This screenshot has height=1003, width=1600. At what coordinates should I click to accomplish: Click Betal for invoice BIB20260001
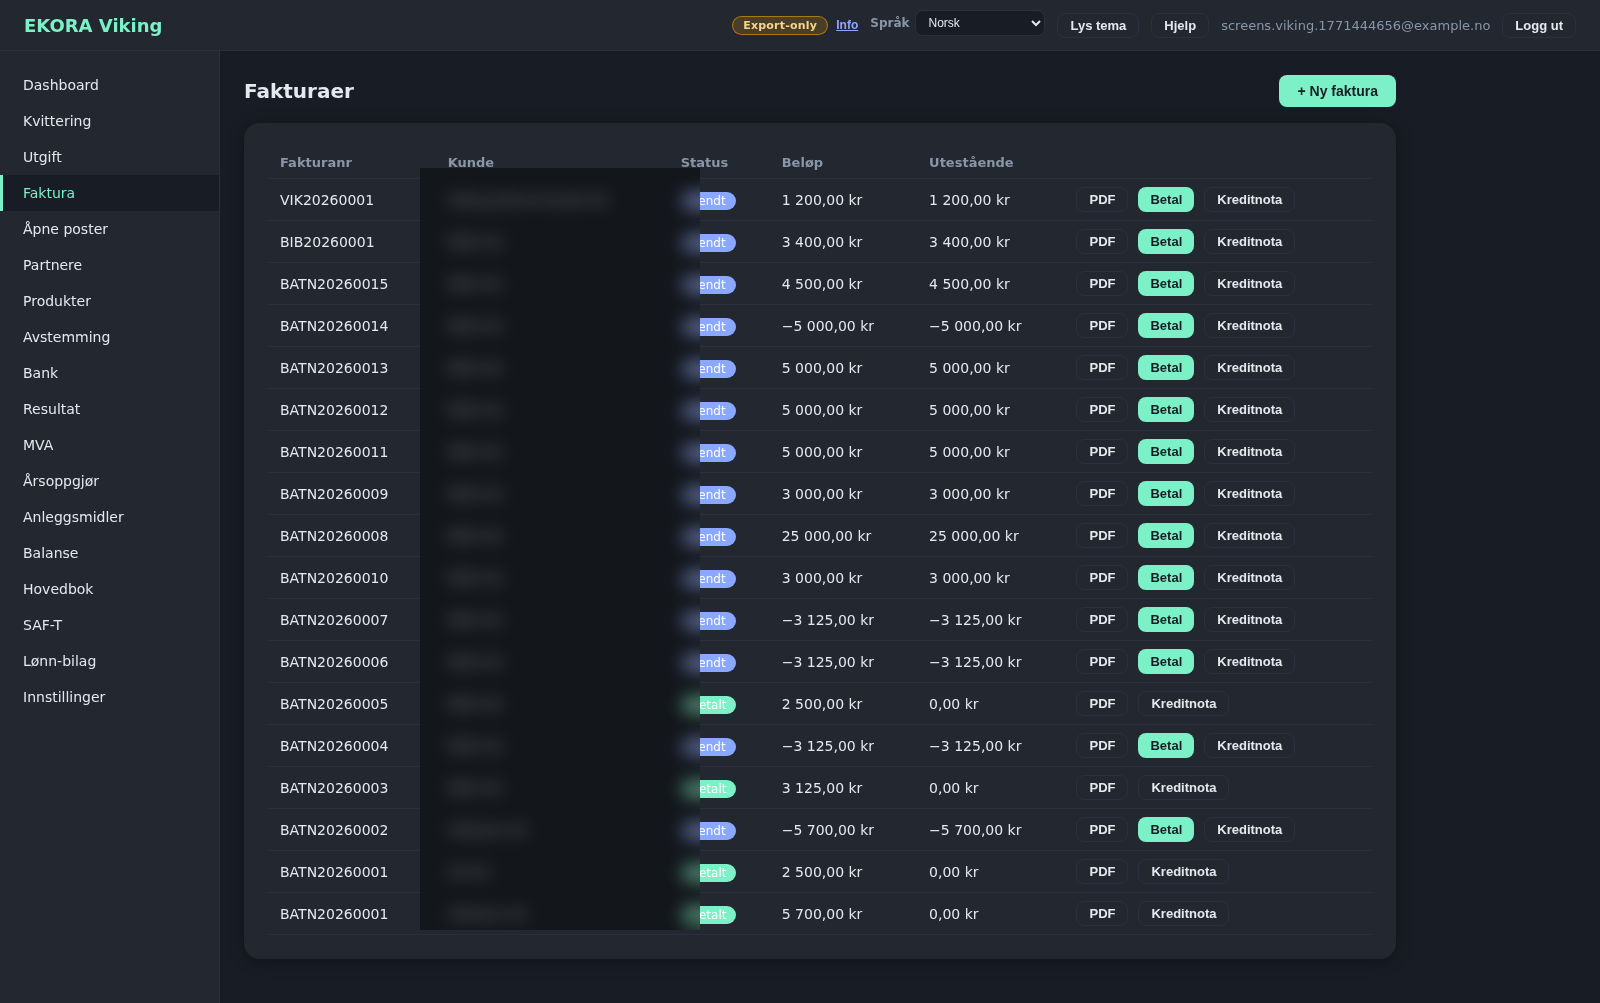tap(1165, 242)
